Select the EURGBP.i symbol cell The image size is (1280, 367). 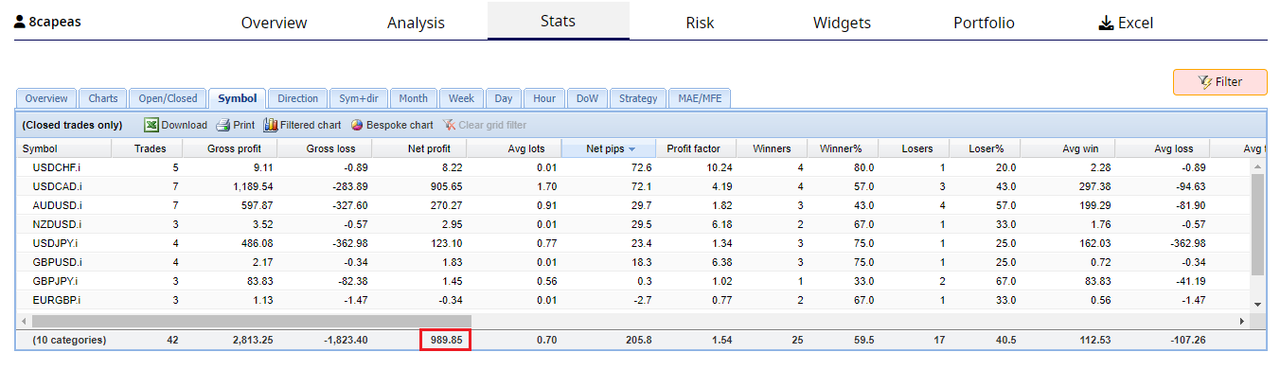click(57, 300)
